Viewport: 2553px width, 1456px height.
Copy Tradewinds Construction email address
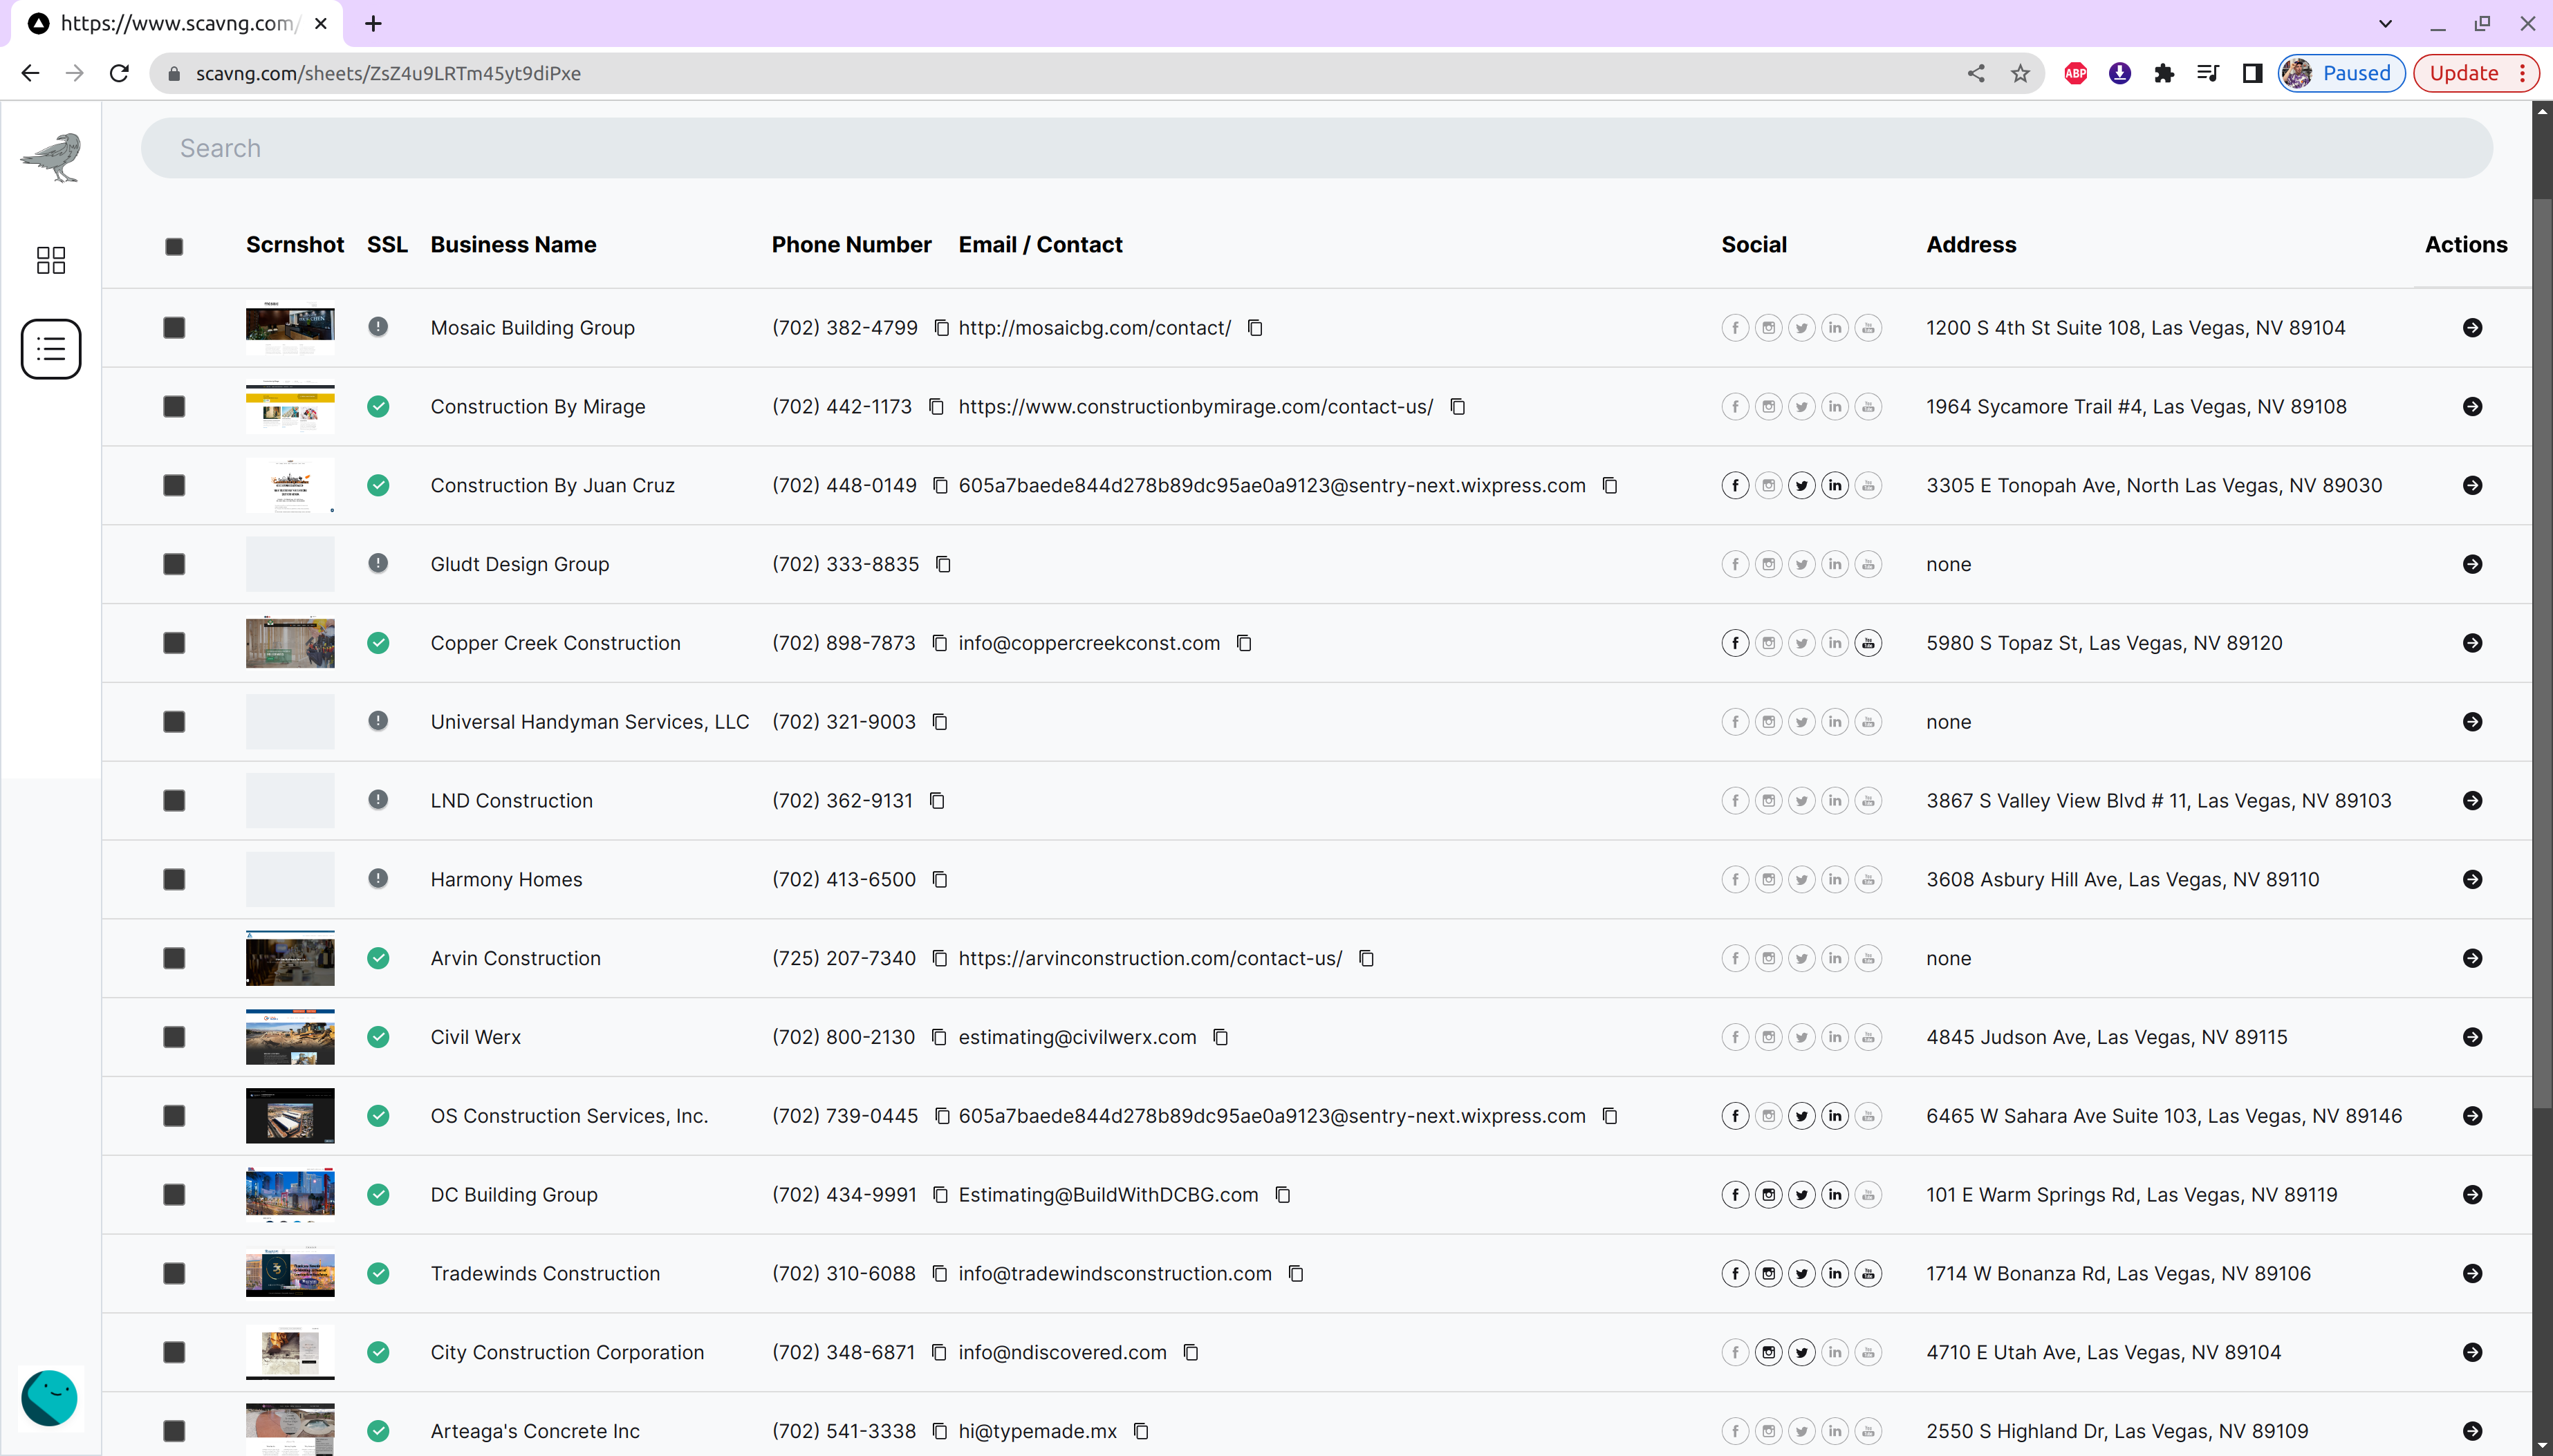pyautogui.click(x=1296, y=1273)
